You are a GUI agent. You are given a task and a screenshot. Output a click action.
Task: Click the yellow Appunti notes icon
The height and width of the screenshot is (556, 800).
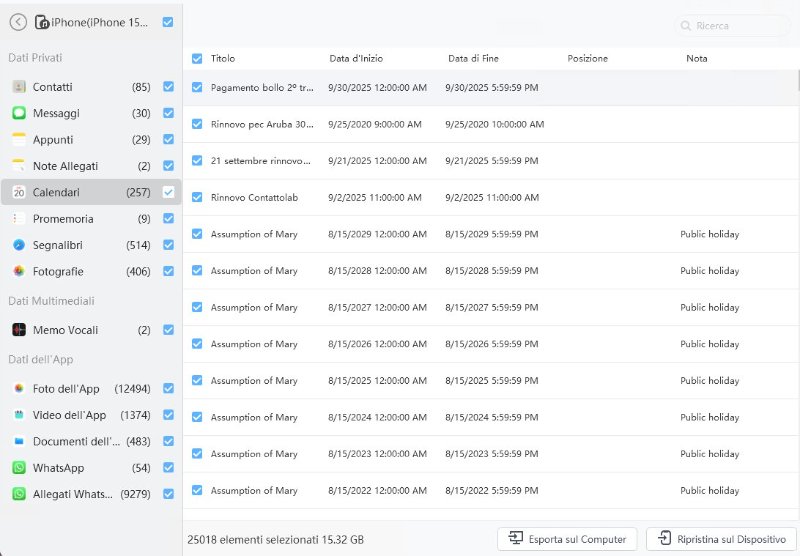pos(19,140)
